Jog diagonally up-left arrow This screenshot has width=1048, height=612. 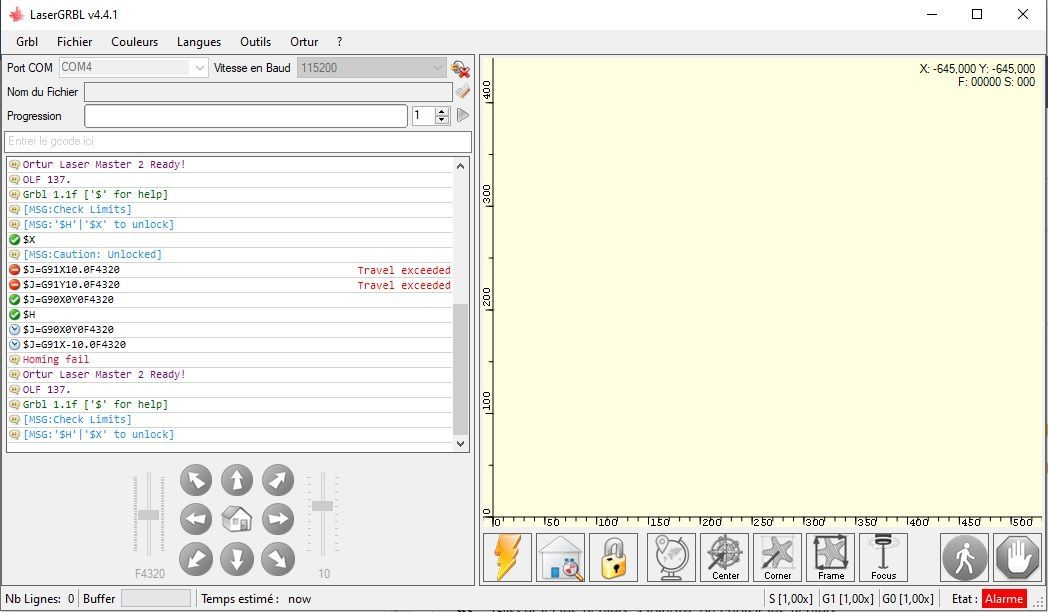196,480
